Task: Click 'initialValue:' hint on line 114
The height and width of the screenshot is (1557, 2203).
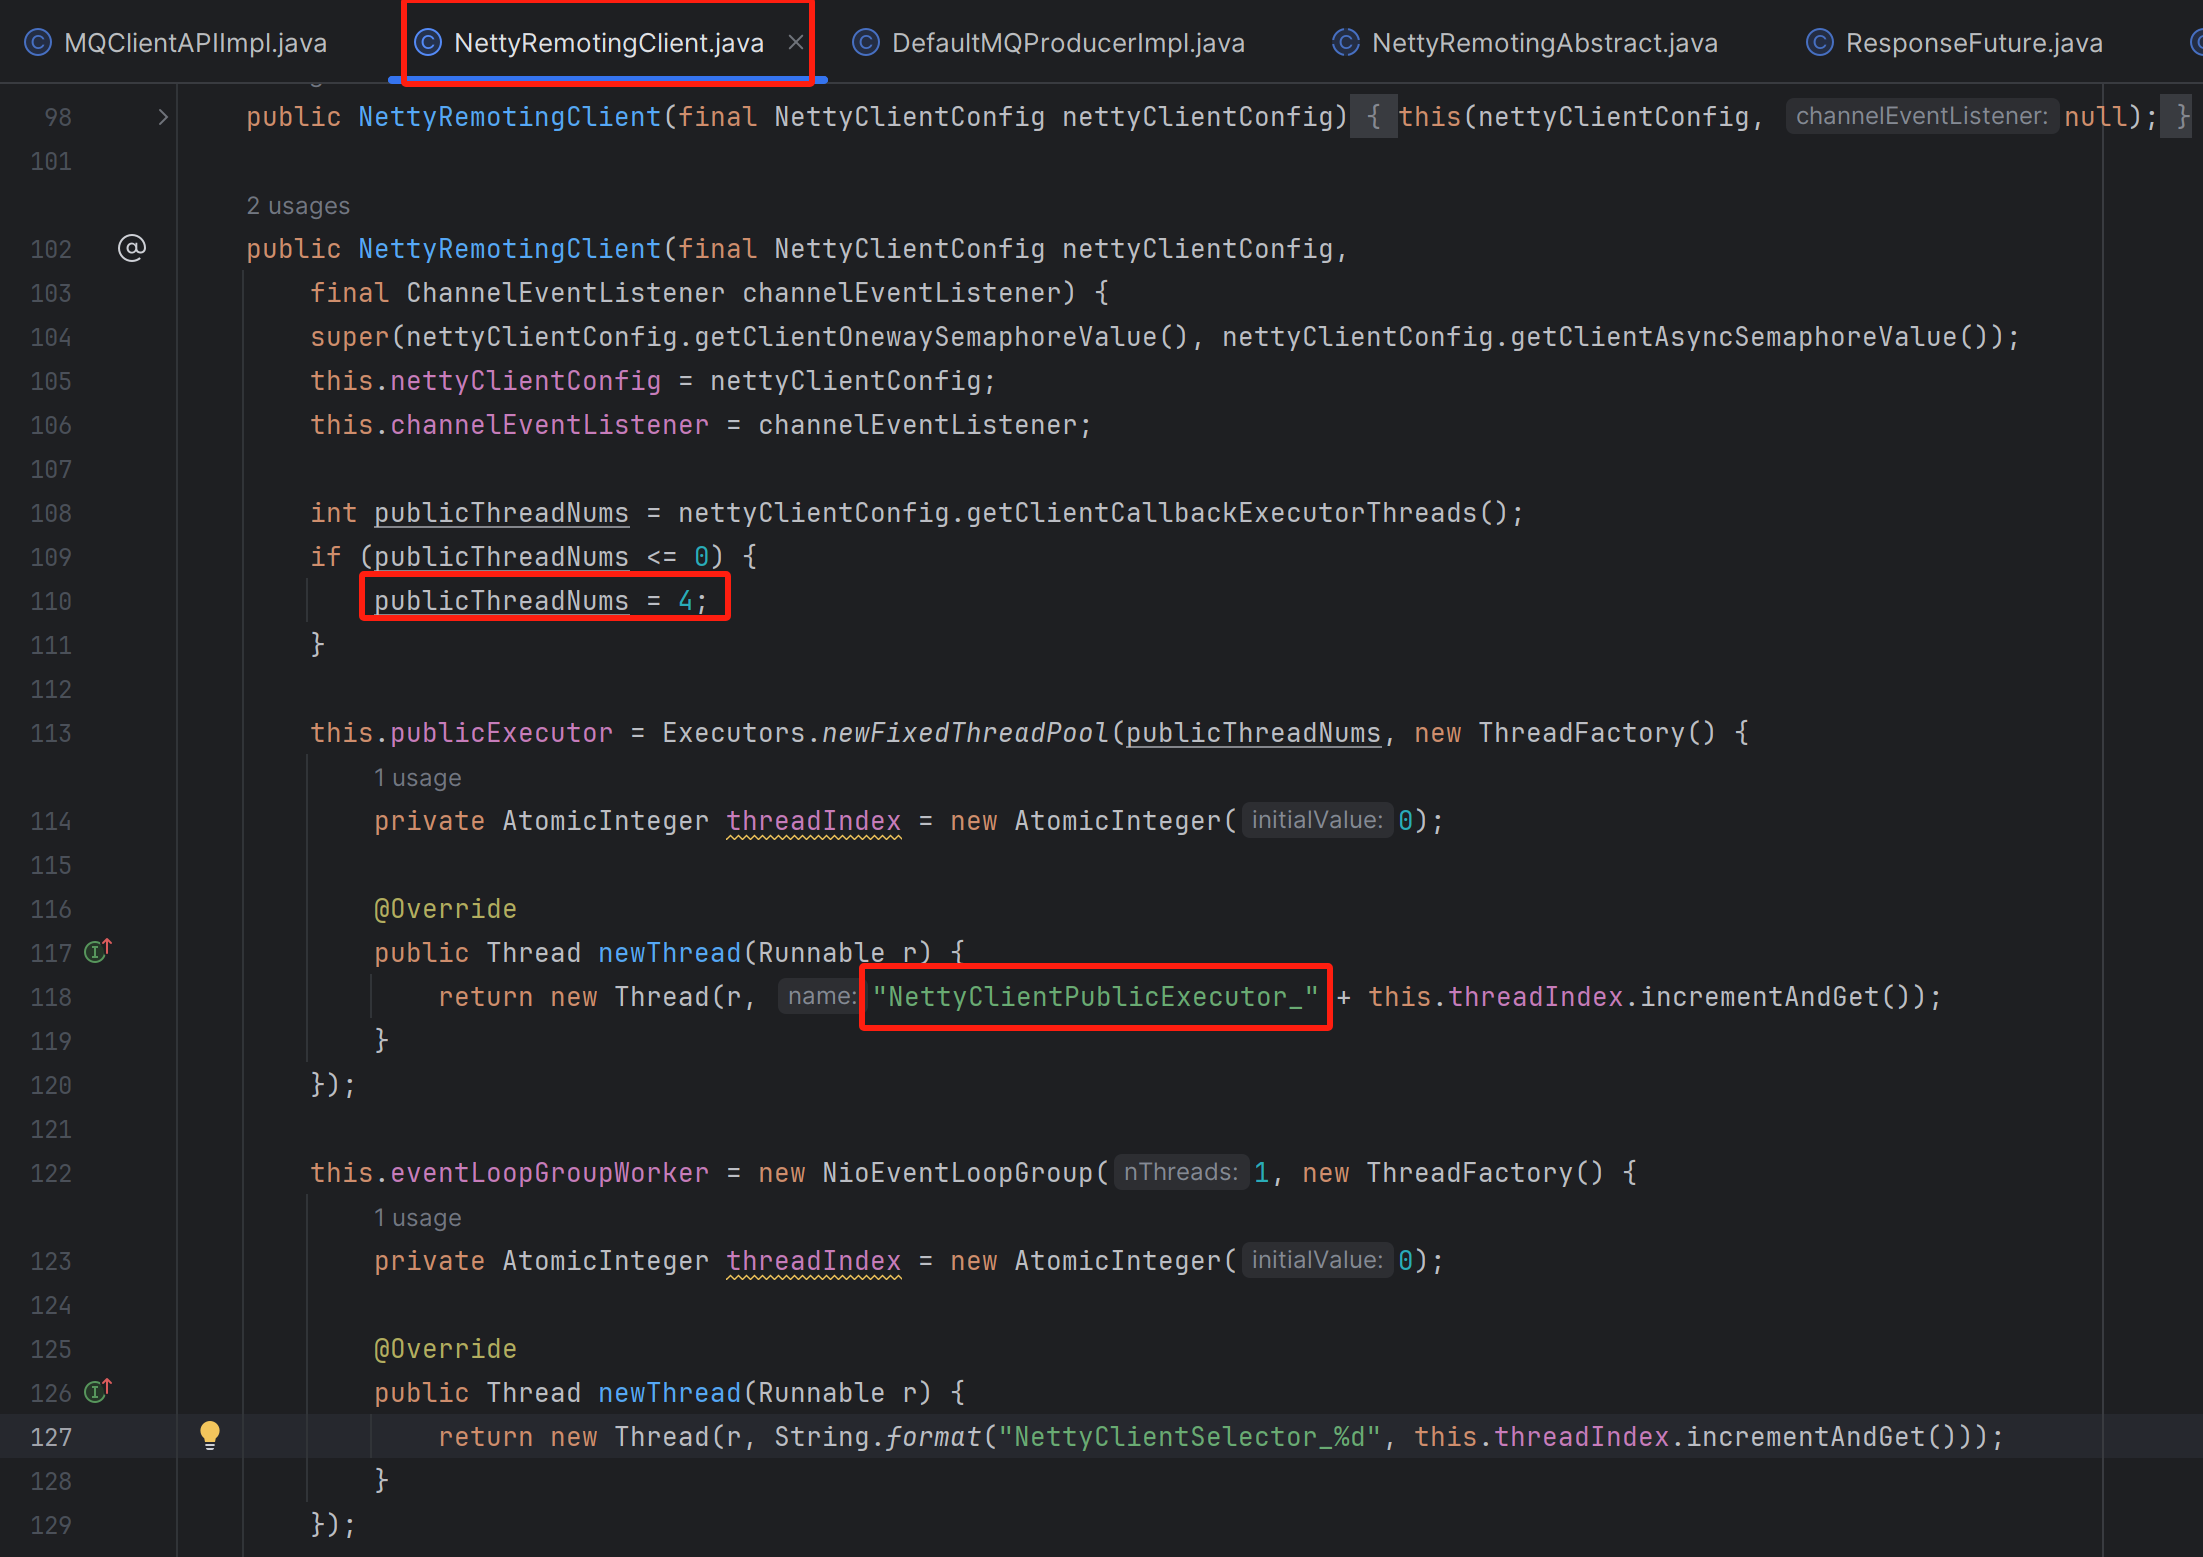Action: pyautogui.click(x=1317, y=820)
